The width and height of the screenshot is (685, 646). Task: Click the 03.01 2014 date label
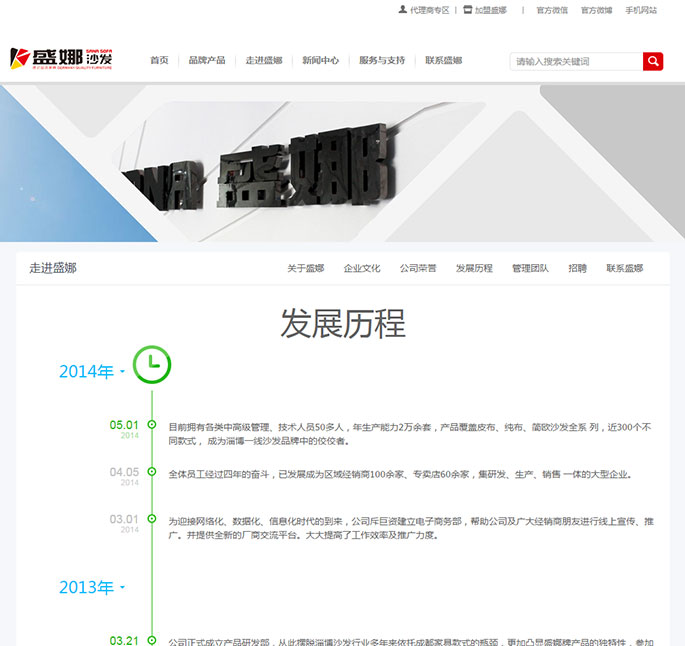pyautogui.click(x=124, y=523)
